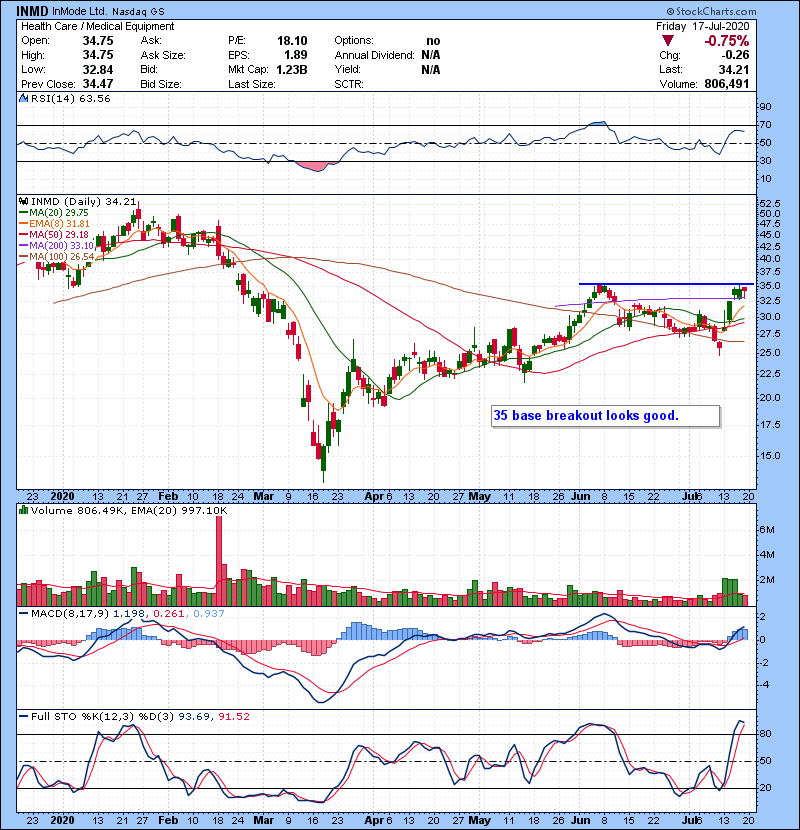Click the blue 35 resistance line

point(666,284)
